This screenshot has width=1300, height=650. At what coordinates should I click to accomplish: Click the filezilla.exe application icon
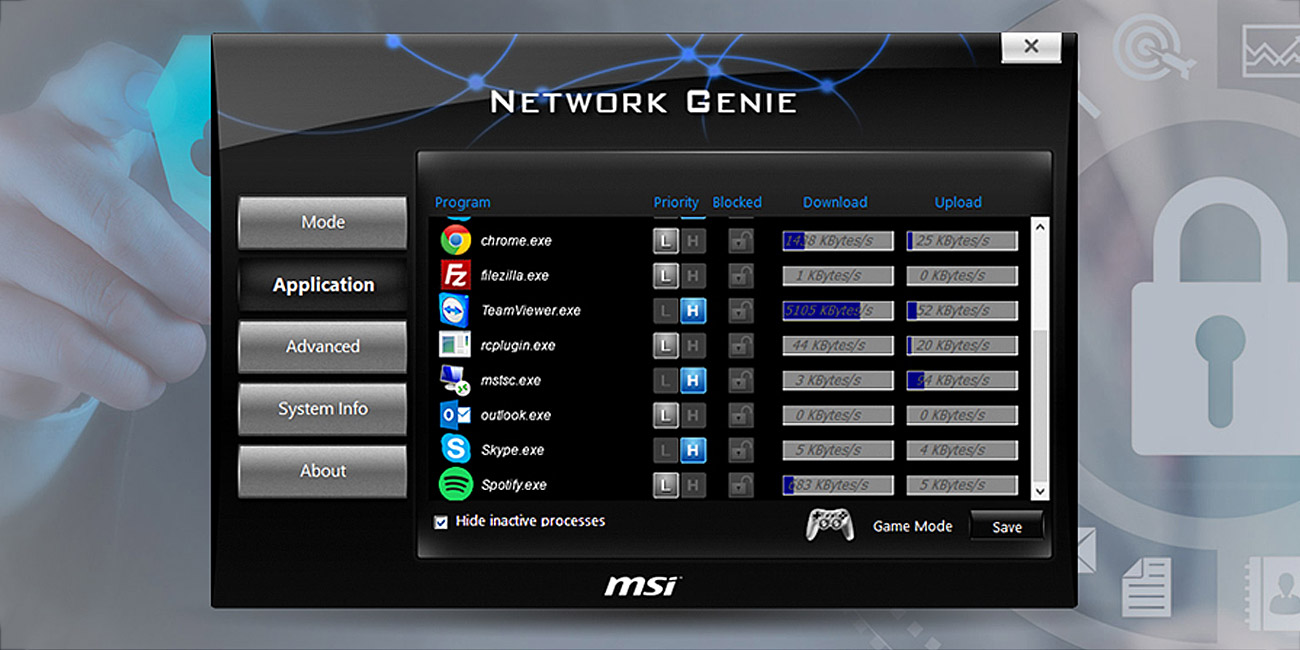[456, 275]
